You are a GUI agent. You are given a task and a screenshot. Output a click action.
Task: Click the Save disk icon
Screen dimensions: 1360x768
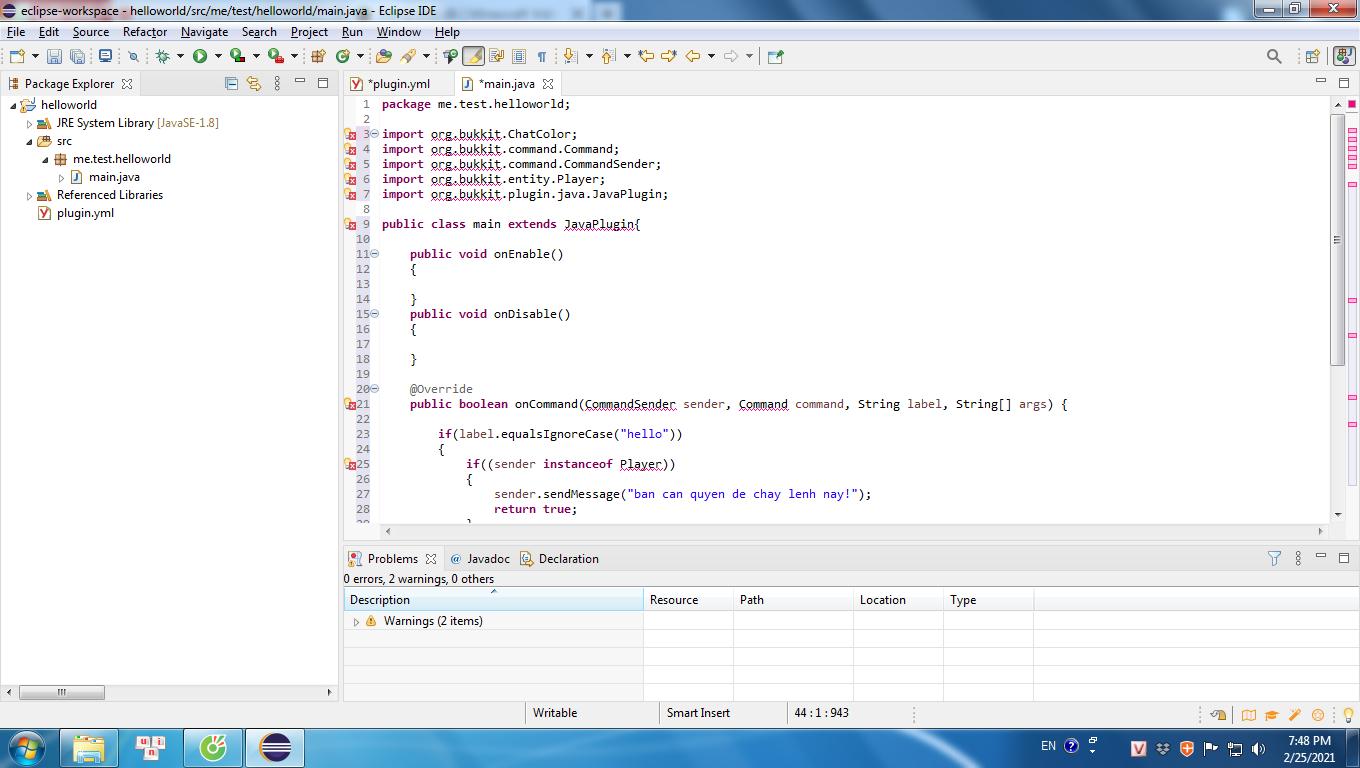(54, 57)
